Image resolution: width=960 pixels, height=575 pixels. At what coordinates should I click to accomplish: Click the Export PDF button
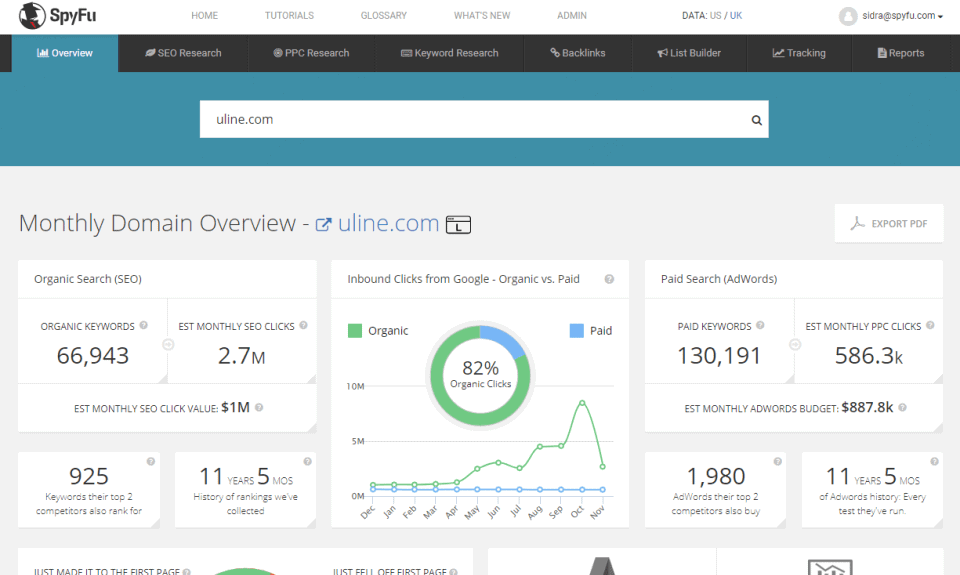pos(889,224)
